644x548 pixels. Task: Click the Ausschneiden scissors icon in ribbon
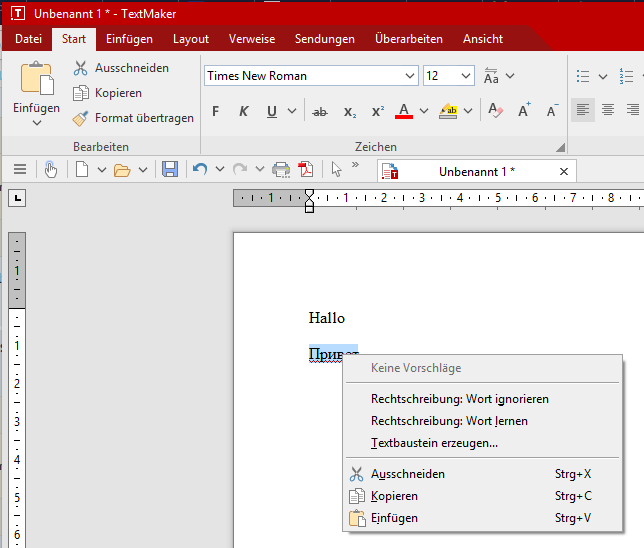pyautogui.click(x=80, y=68)
